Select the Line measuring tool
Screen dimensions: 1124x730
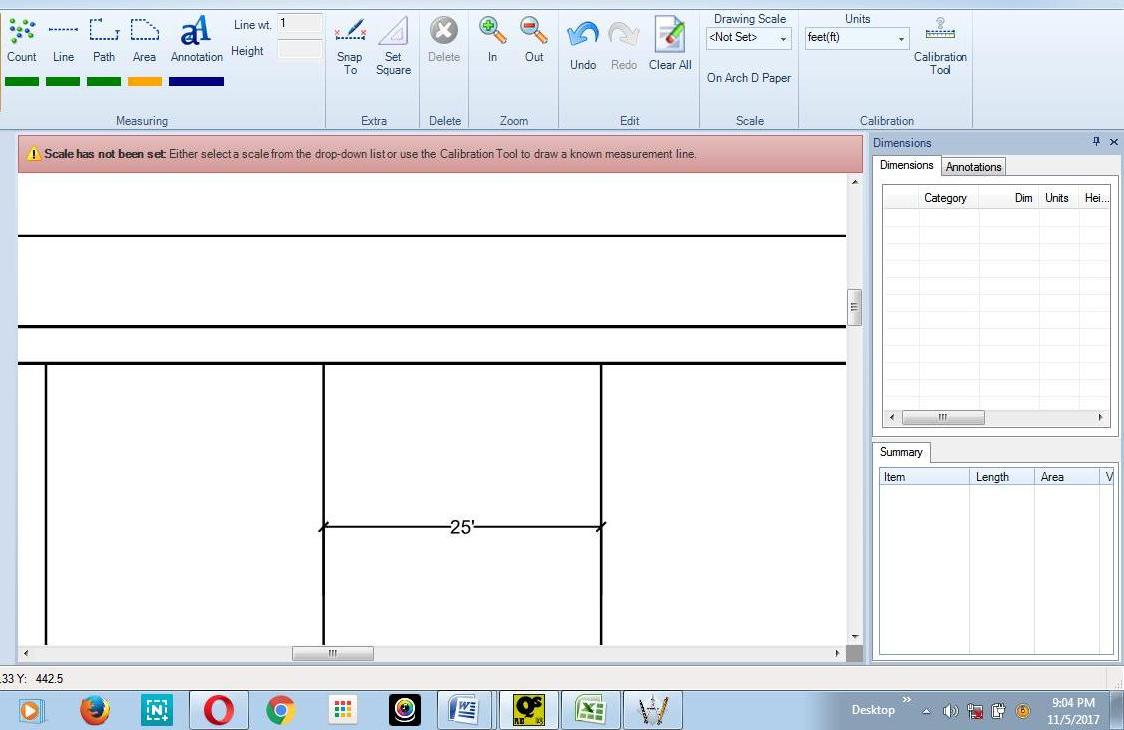click(x=63, y=38)
